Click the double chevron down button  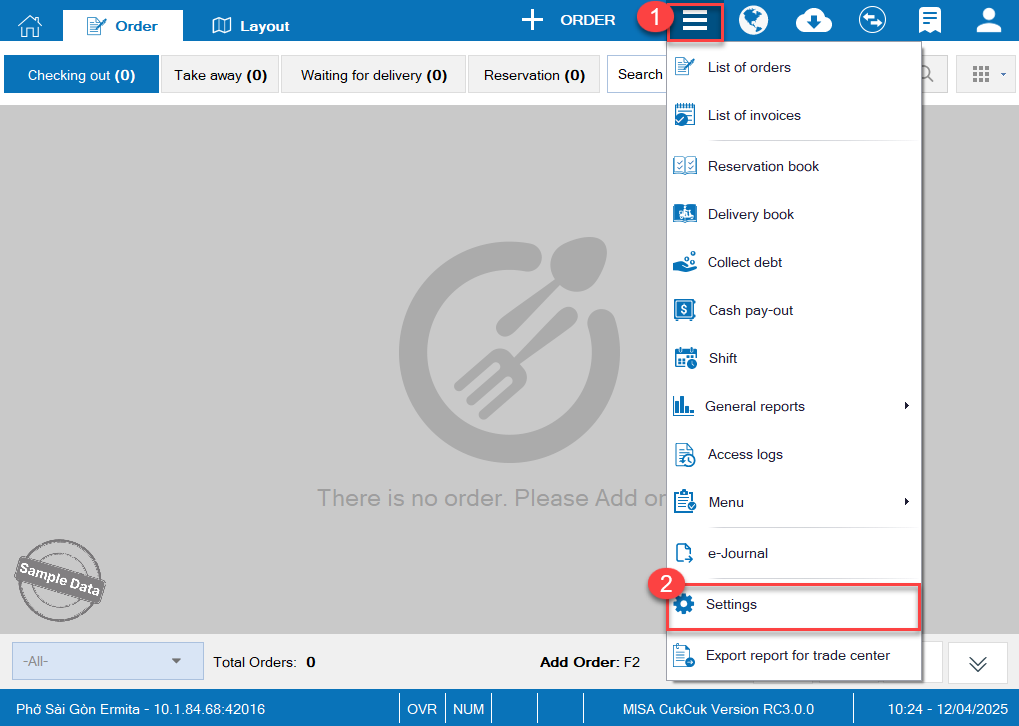pos(978,664)
